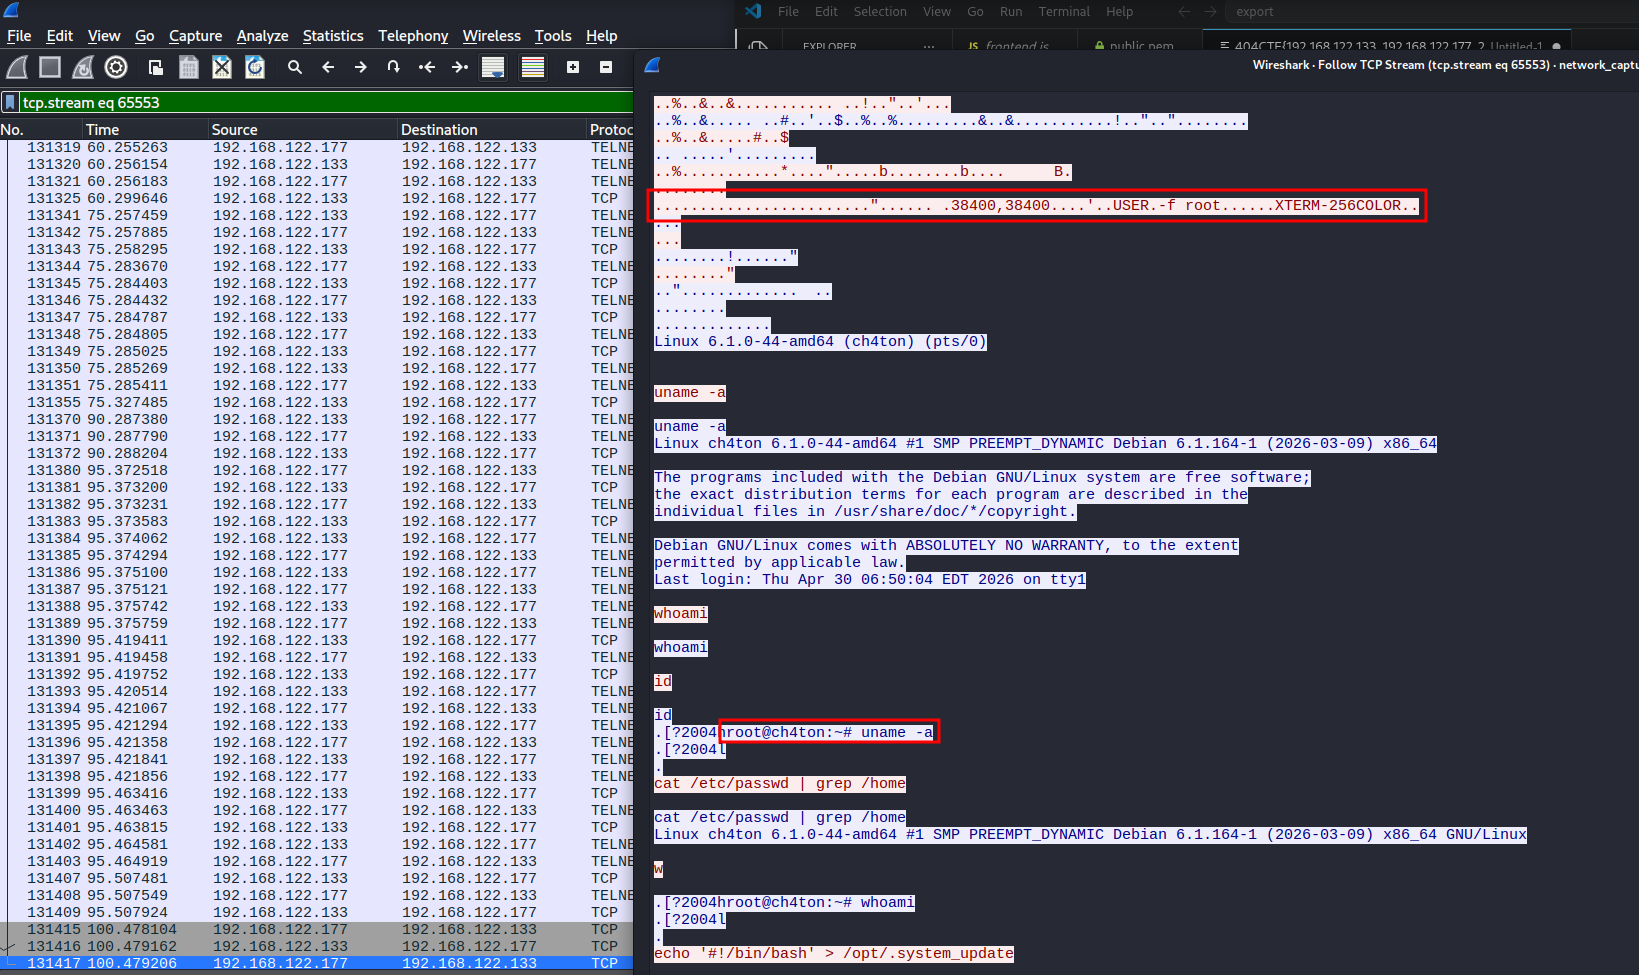
Task: Select packet row 131319
Action: tap(316, 147)
